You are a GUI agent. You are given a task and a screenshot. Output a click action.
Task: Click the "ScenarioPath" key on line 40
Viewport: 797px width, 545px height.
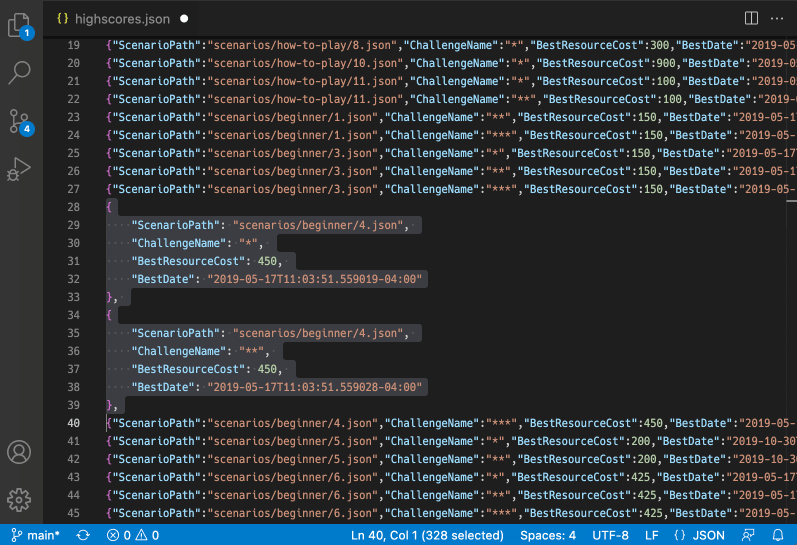(x=157, y=423)
